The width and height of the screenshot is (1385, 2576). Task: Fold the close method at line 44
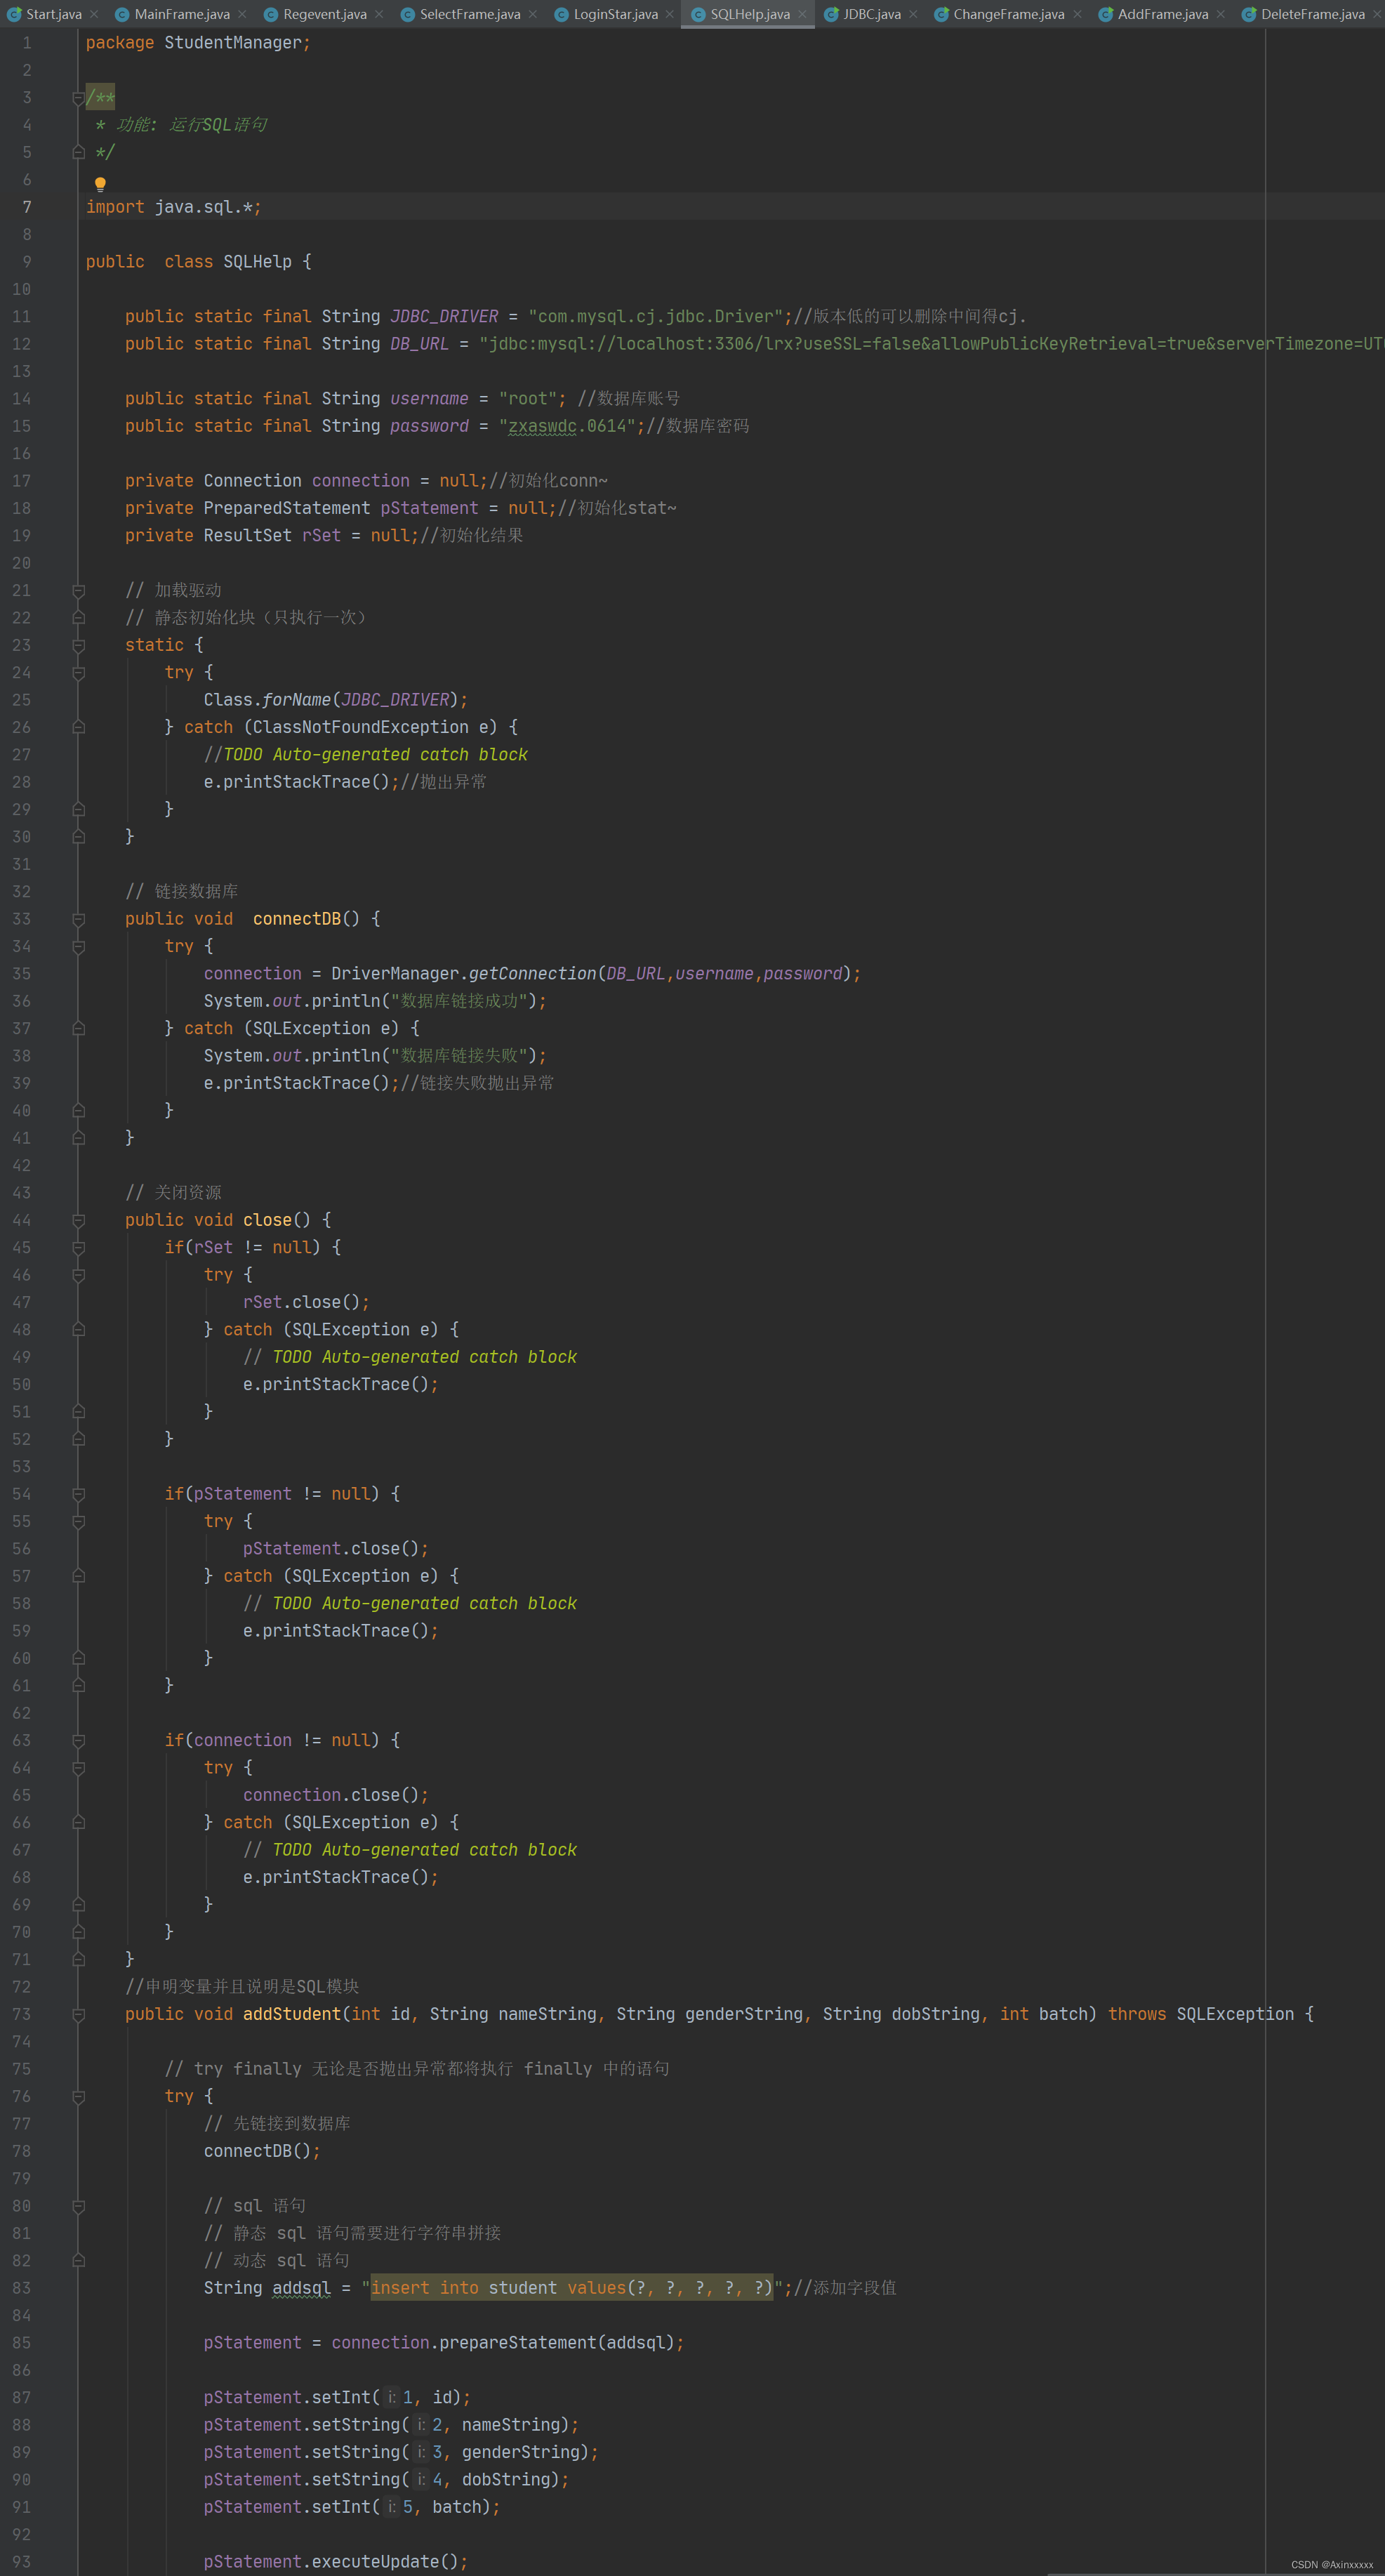78,1221
